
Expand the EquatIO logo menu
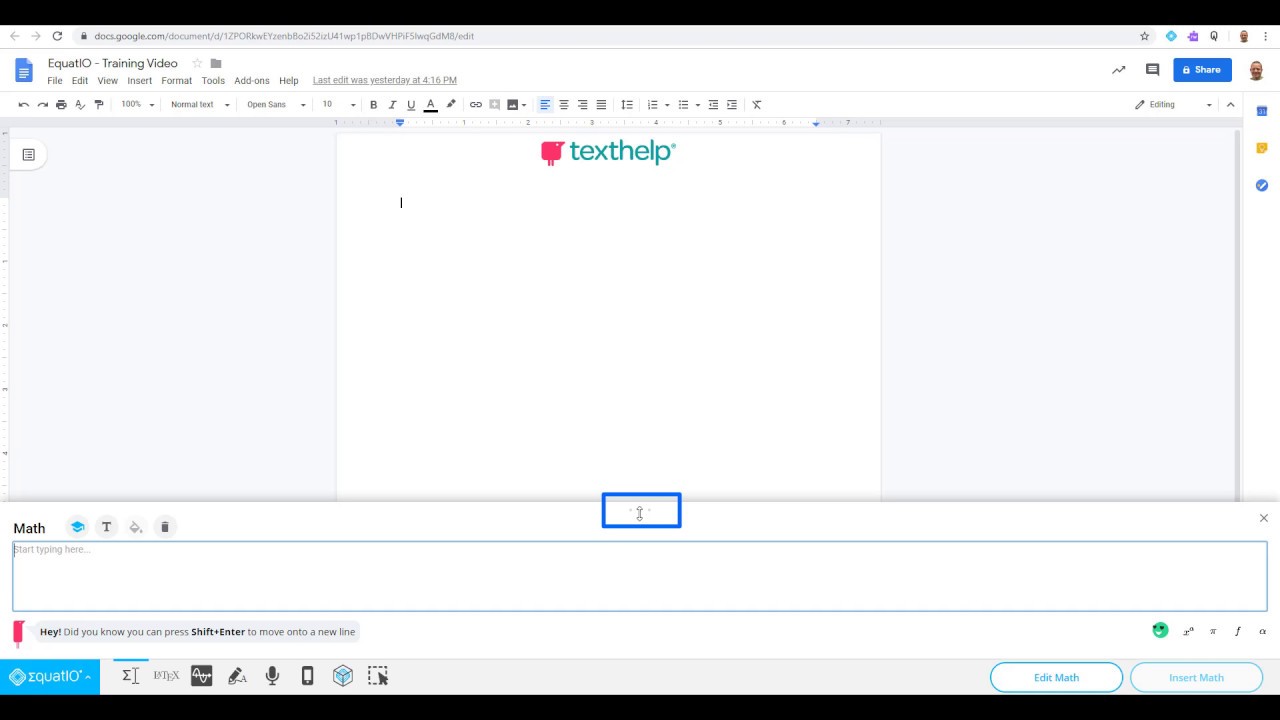tap(49, 677)
